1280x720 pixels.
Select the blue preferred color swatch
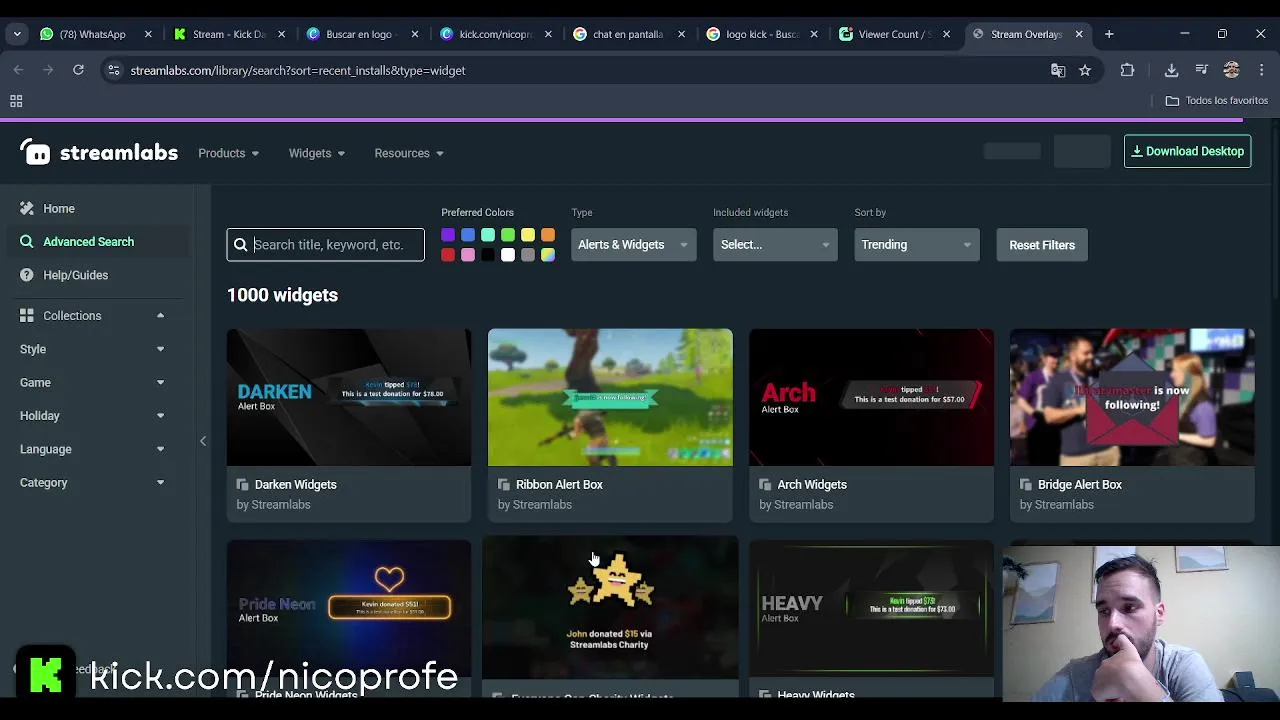click(468, 235)
